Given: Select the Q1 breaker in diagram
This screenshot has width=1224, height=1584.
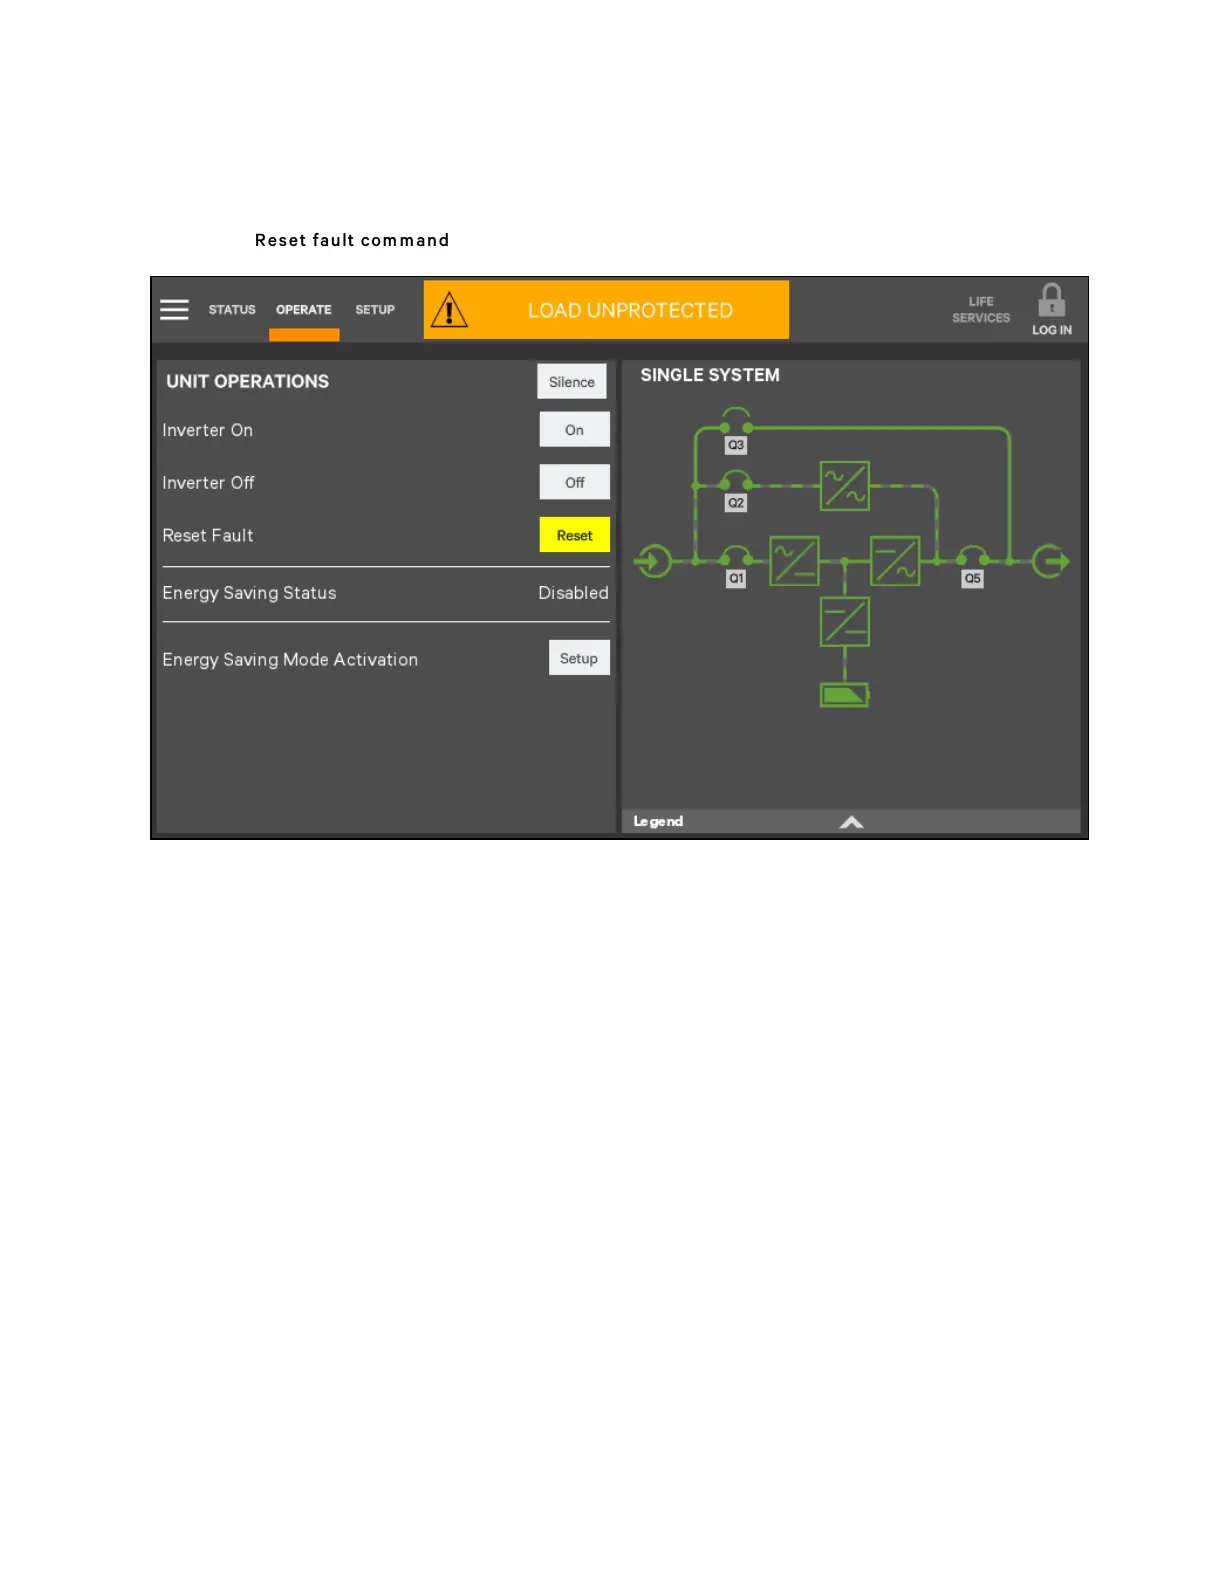Looking at the screenshot, I should pos(736,566).
